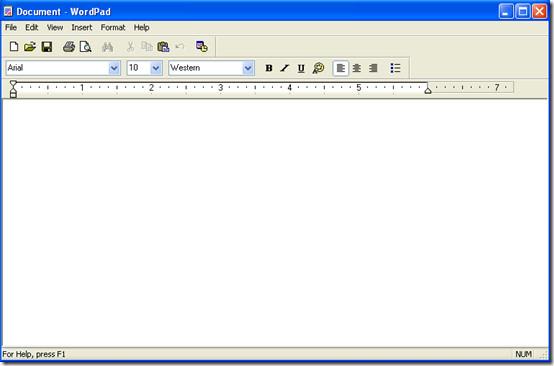Open the View menu
The height and width of the screenshot is (366, 554).
[x=55, y=28]
